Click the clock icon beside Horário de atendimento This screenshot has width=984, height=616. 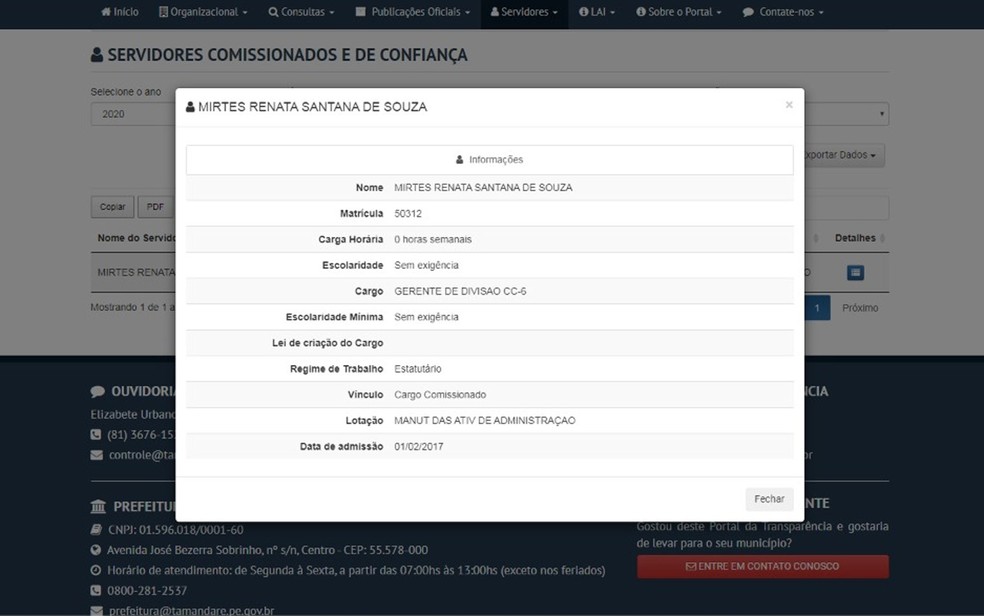click(95, 570)
